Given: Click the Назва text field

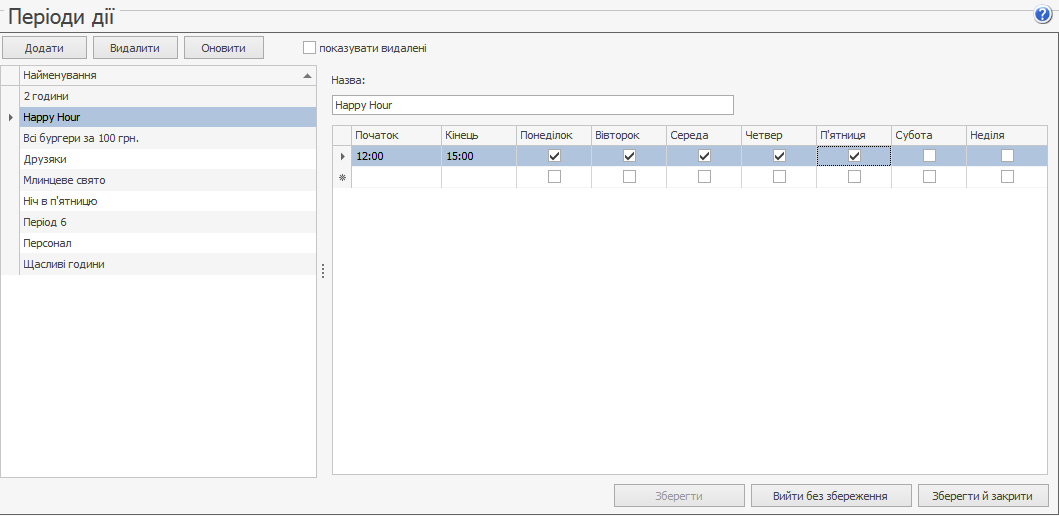Looking at the screenshot, I should click(532, 105).
